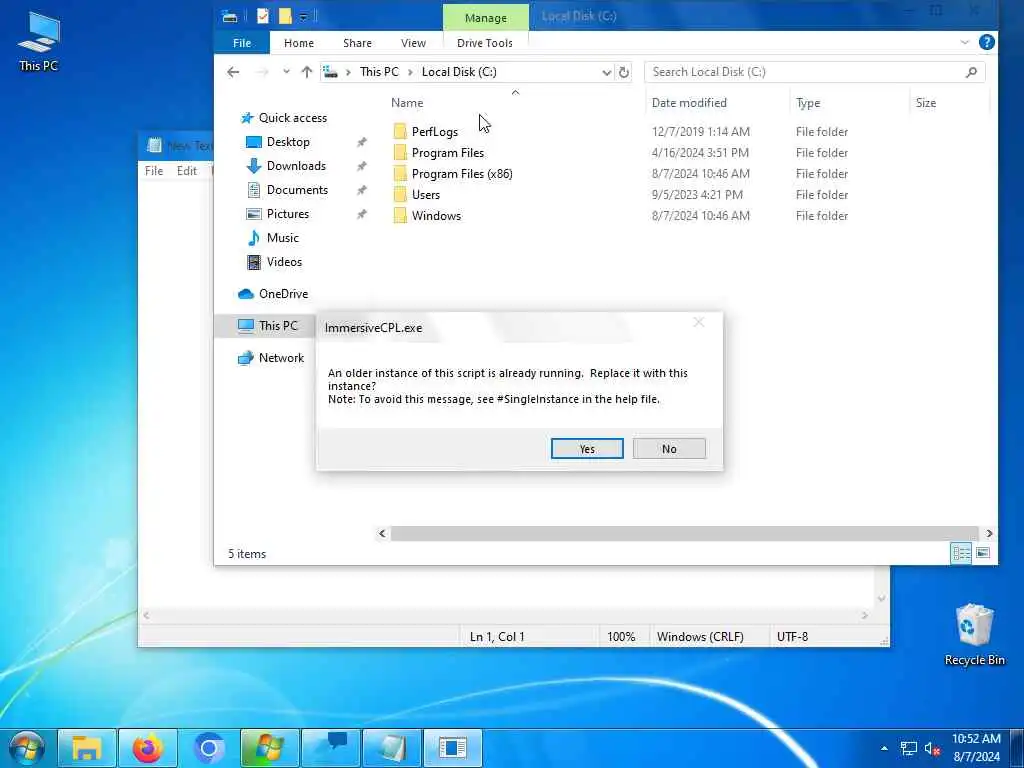Open the File tab in Explorer
This screenshot has height=768, width=1024.
click(x=242, y=43)
